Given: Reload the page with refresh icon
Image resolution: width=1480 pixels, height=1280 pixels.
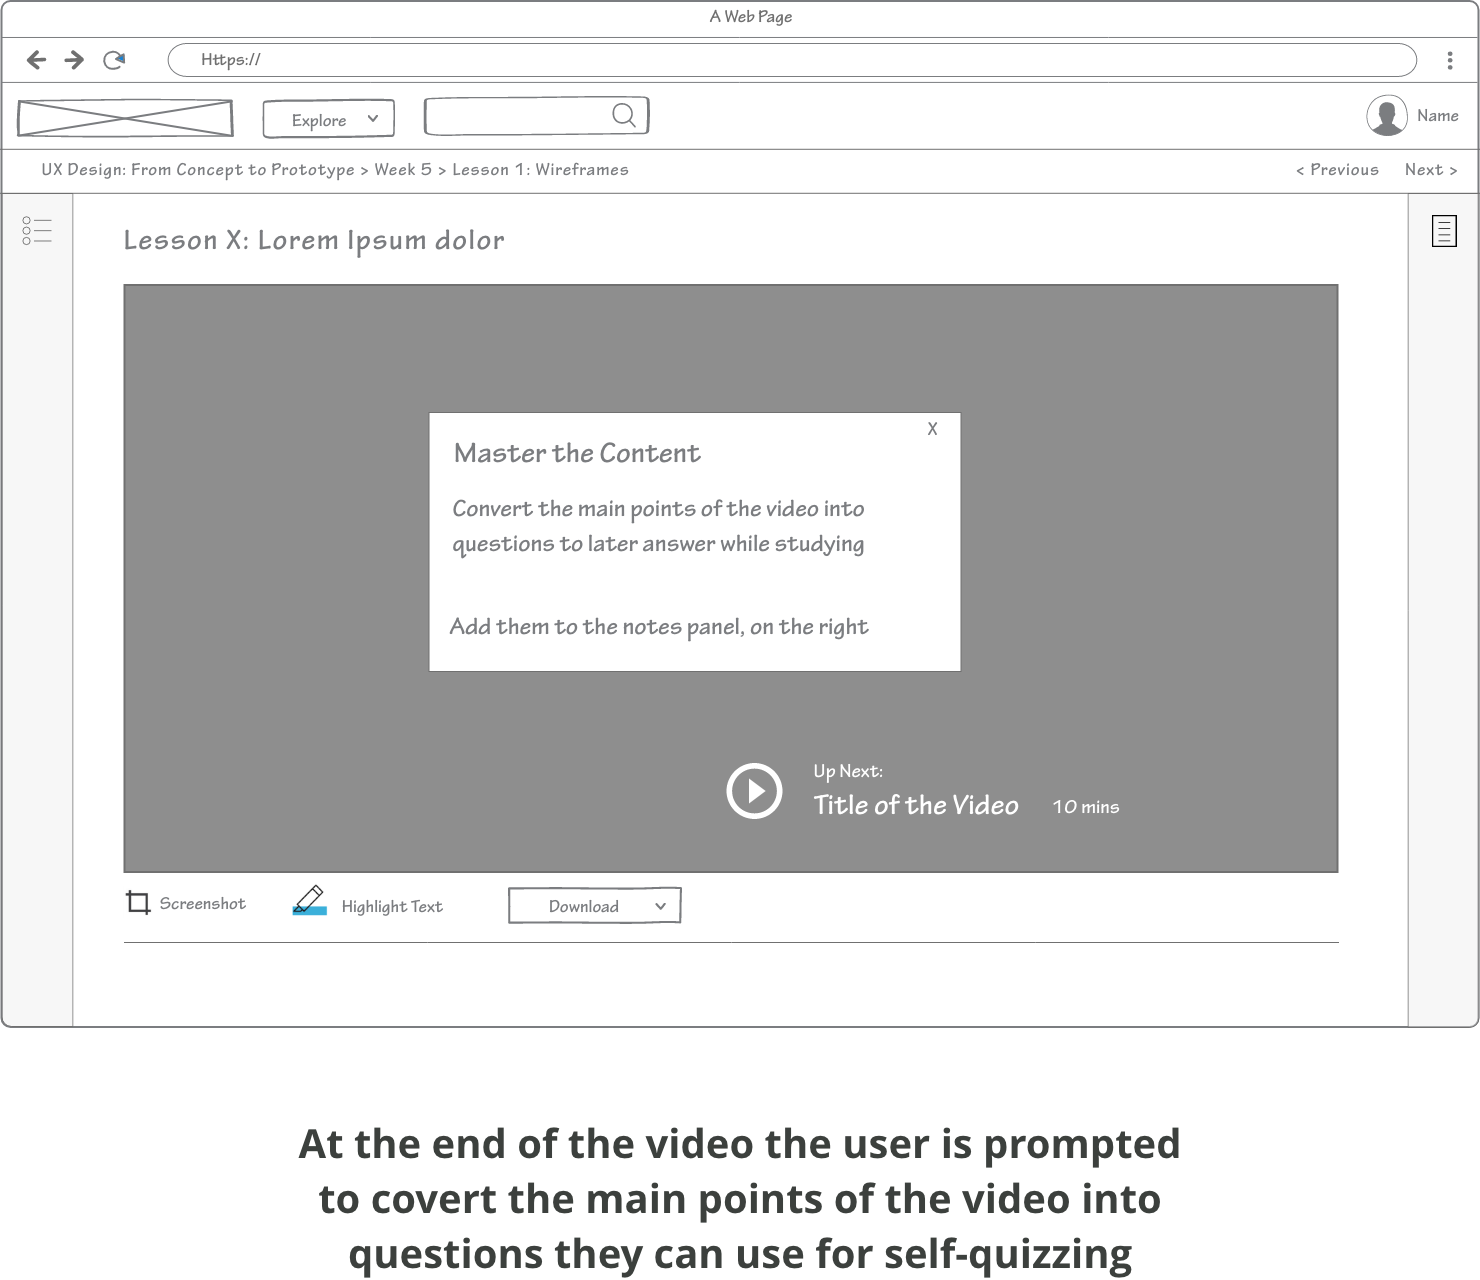Looking at the screenshot, I should pos(114,60).
